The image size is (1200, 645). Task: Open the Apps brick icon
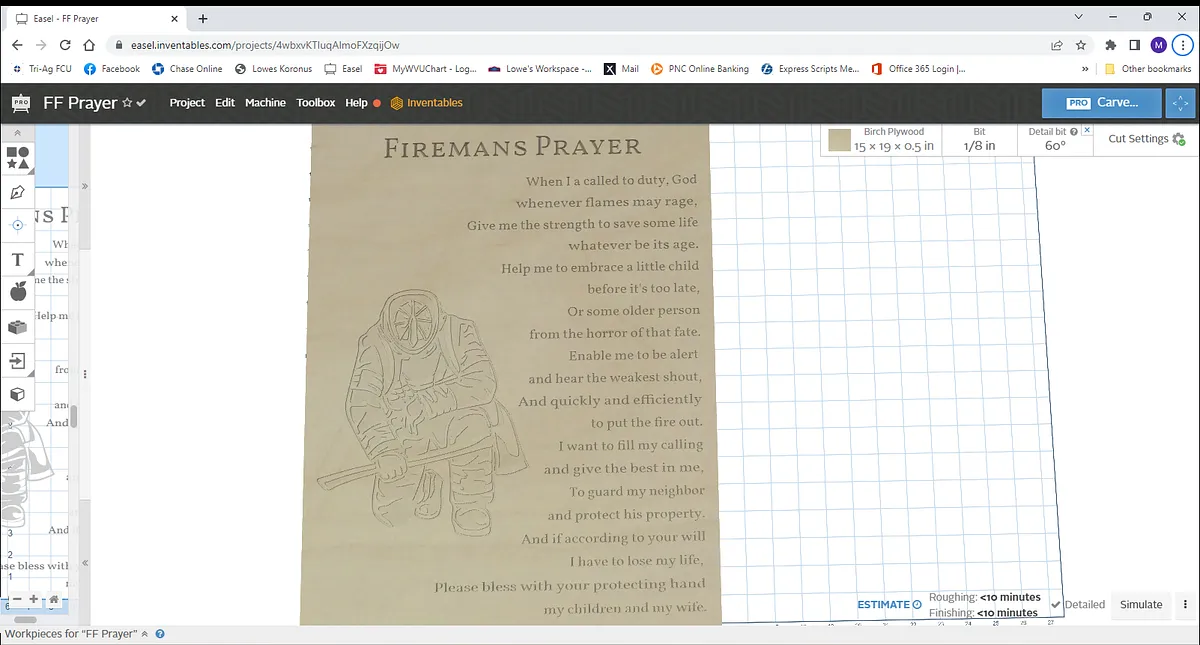(18, 327)
